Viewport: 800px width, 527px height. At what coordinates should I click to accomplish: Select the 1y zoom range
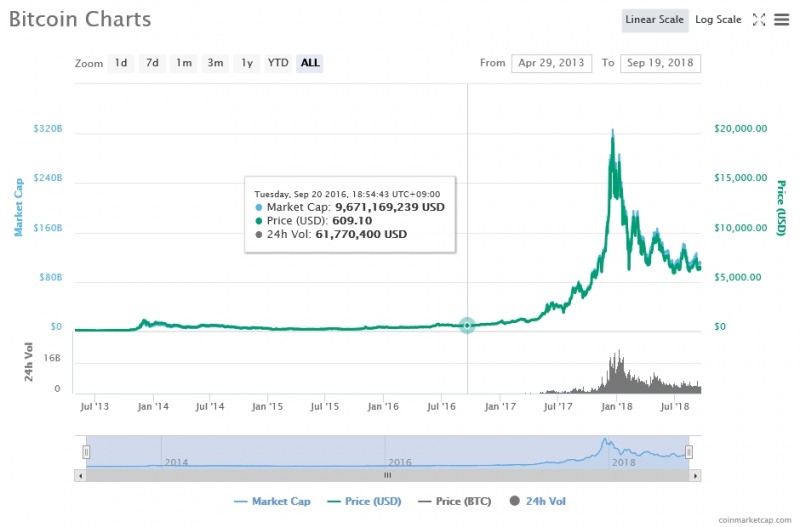point(246,63)
